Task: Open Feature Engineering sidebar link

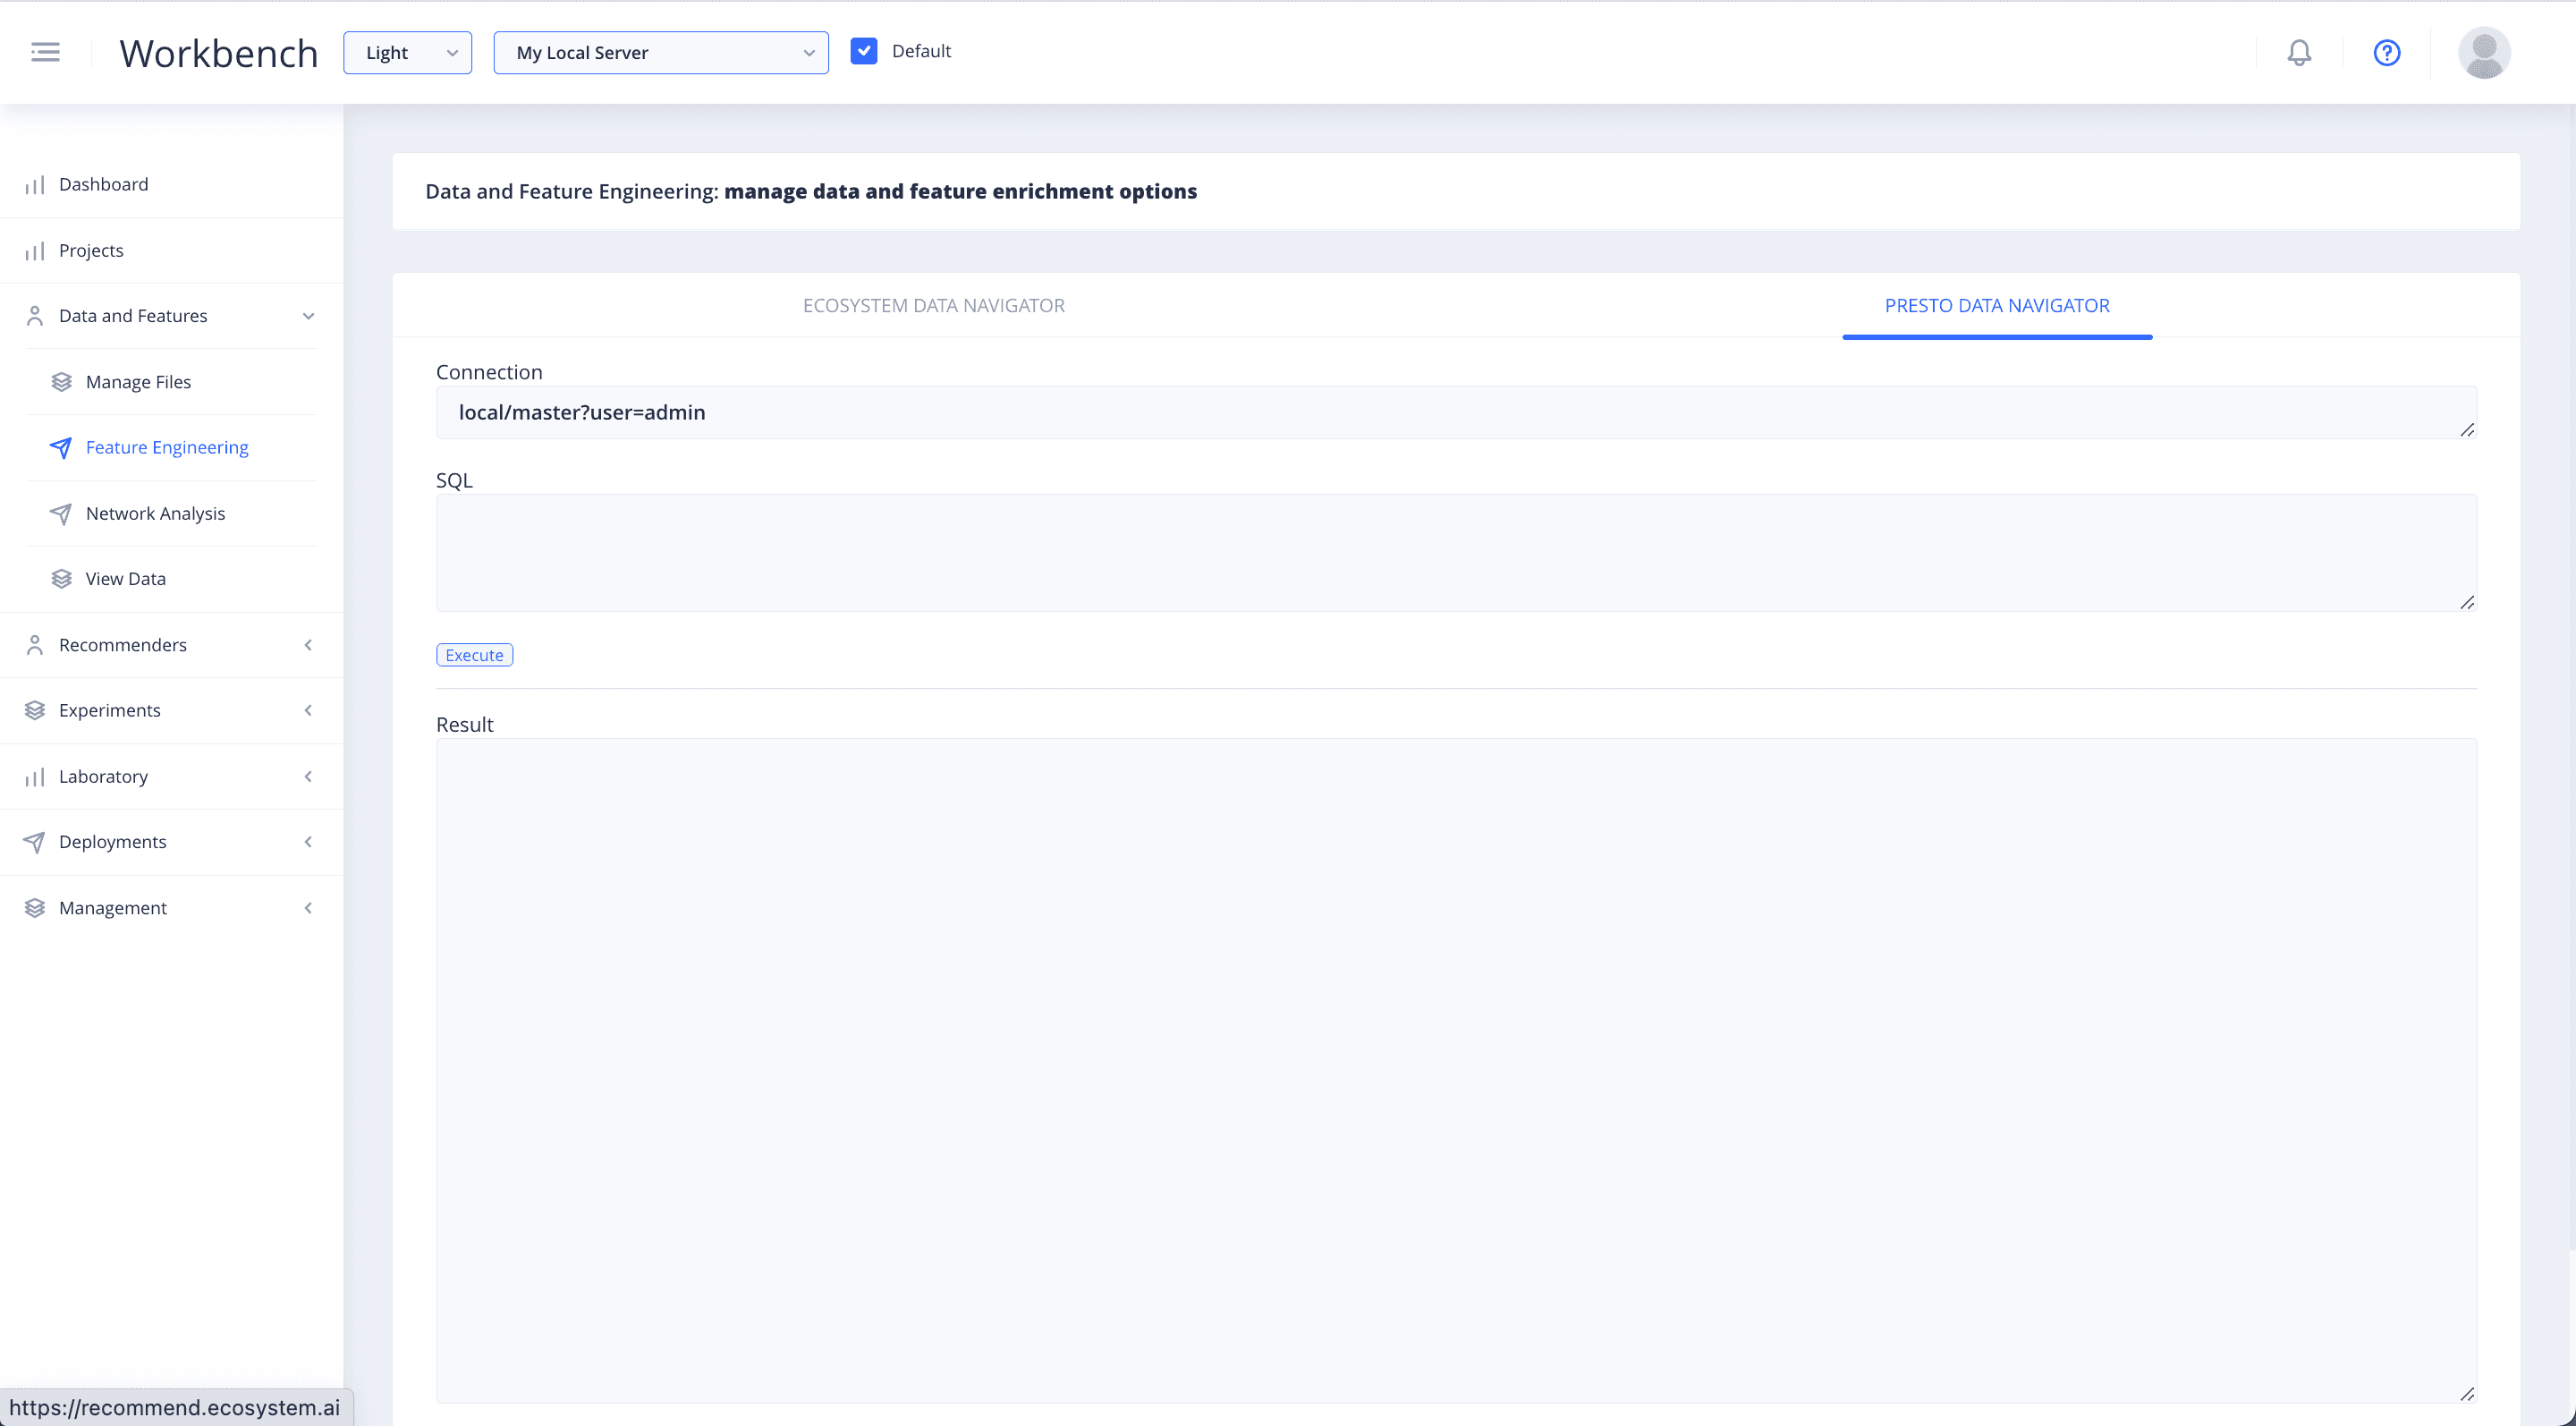Action: pos(167,448)
